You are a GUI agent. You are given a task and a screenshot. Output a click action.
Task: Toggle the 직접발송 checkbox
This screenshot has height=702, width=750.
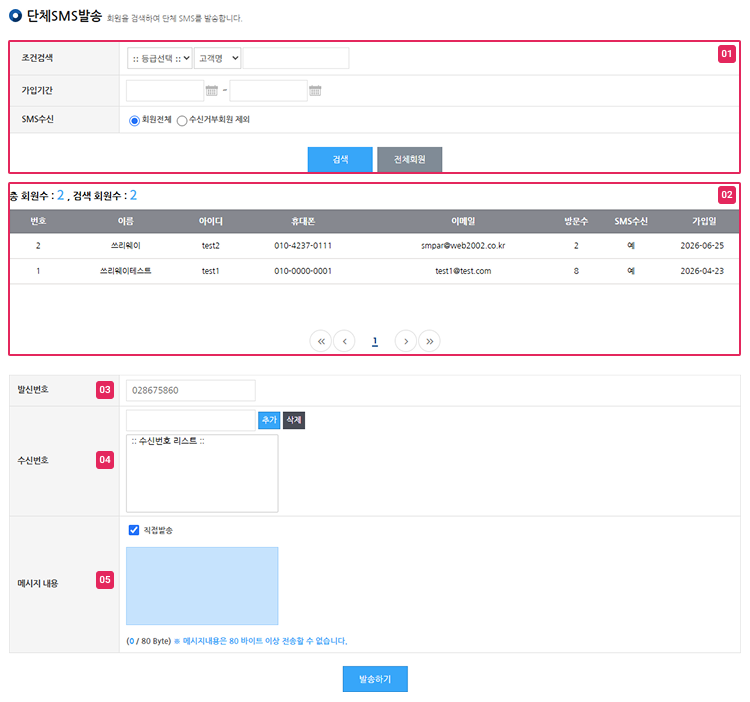pos(134,530)
